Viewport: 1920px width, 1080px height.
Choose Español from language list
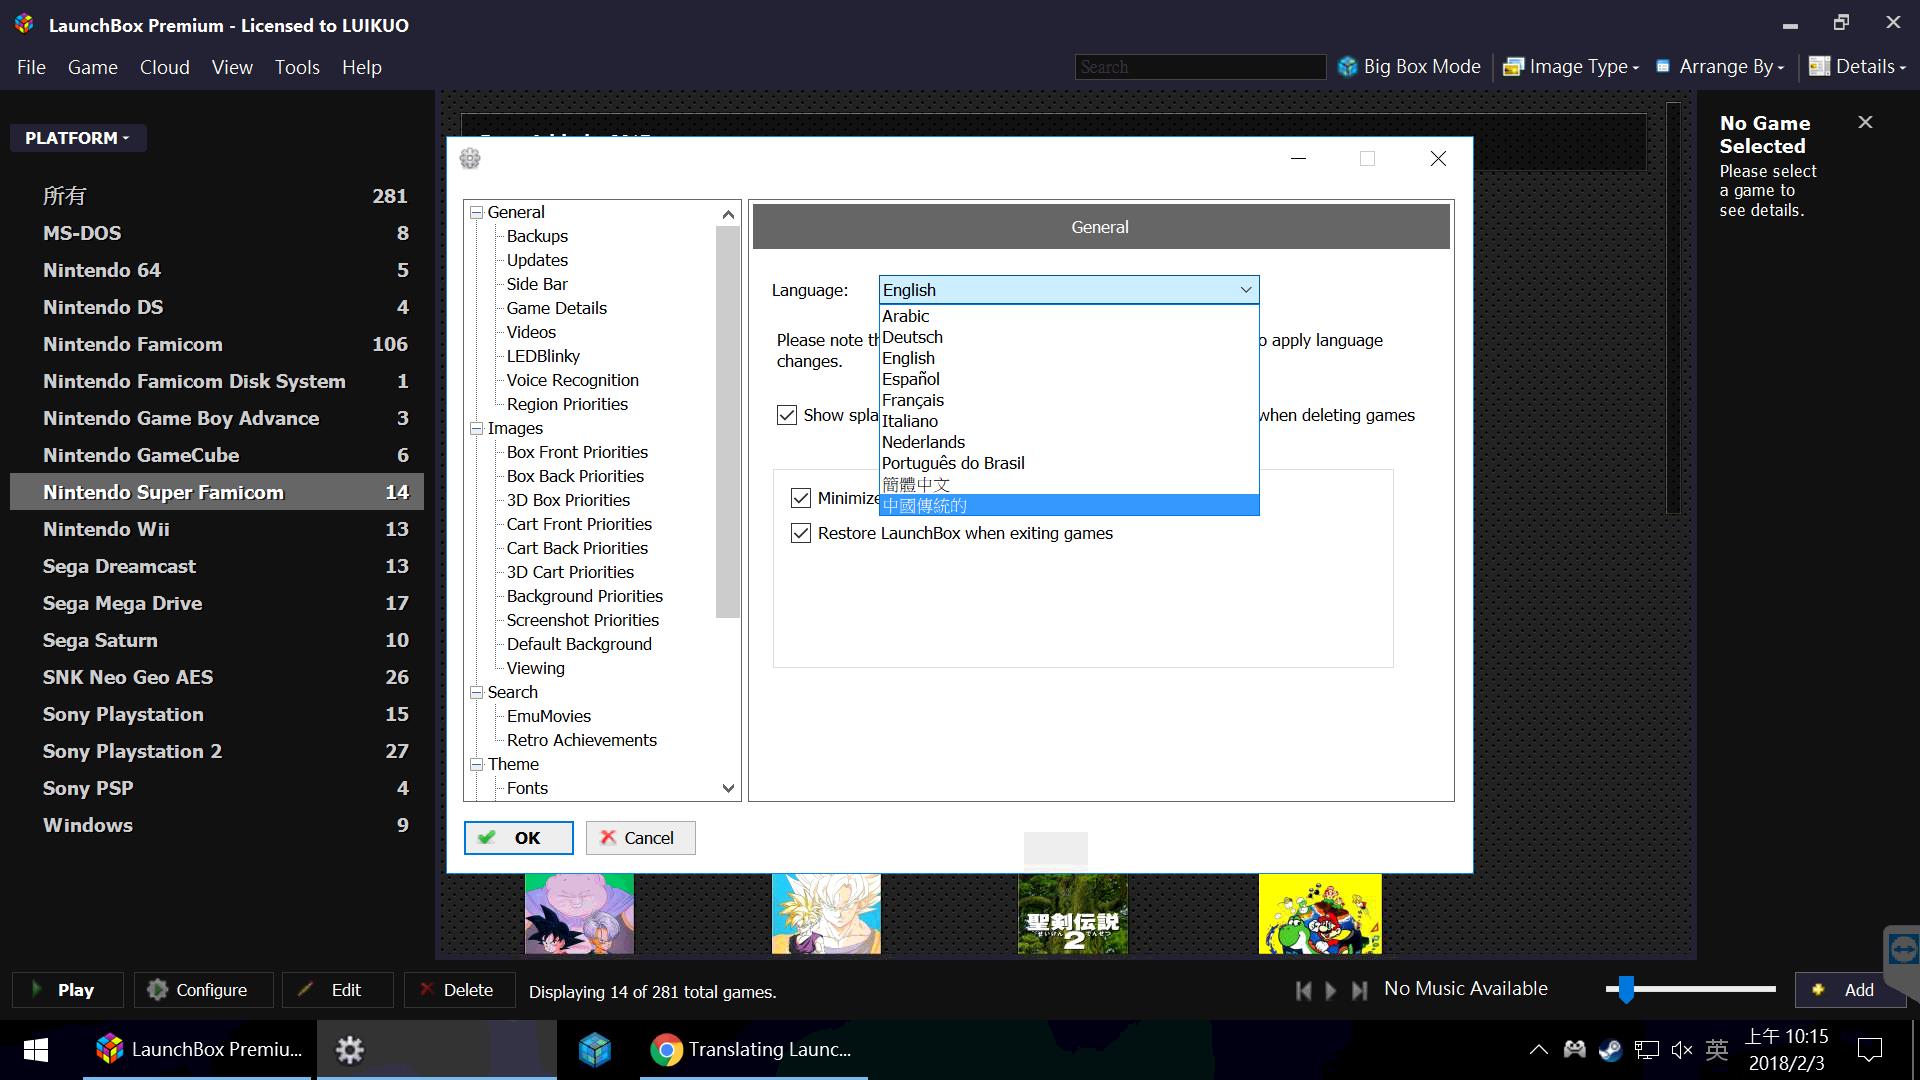1069,379
